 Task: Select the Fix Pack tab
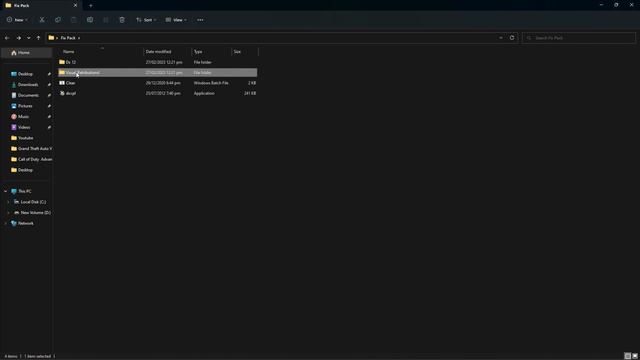pos(41,5)
